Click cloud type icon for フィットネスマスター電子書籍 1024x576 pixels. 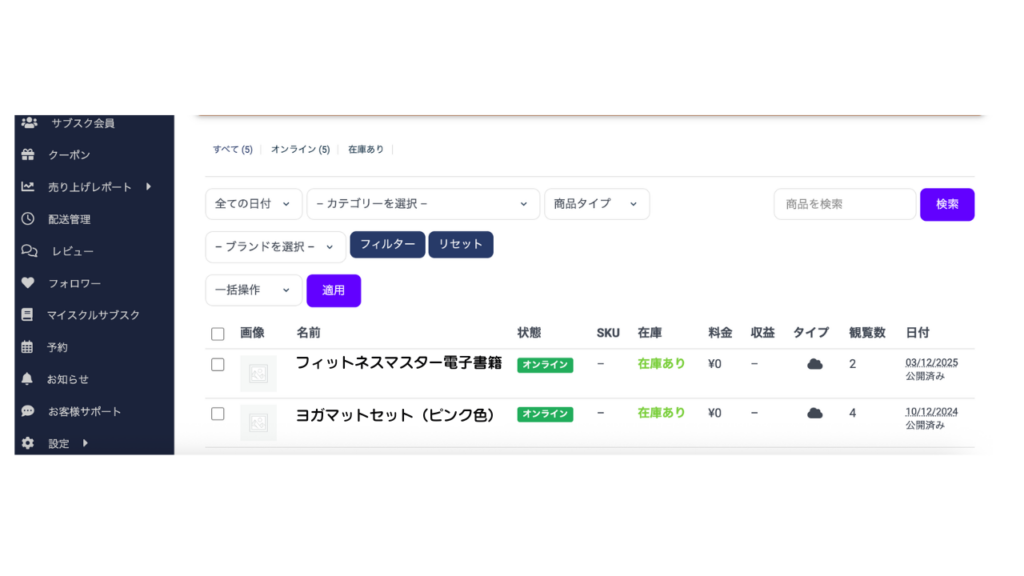coord(814,364)
